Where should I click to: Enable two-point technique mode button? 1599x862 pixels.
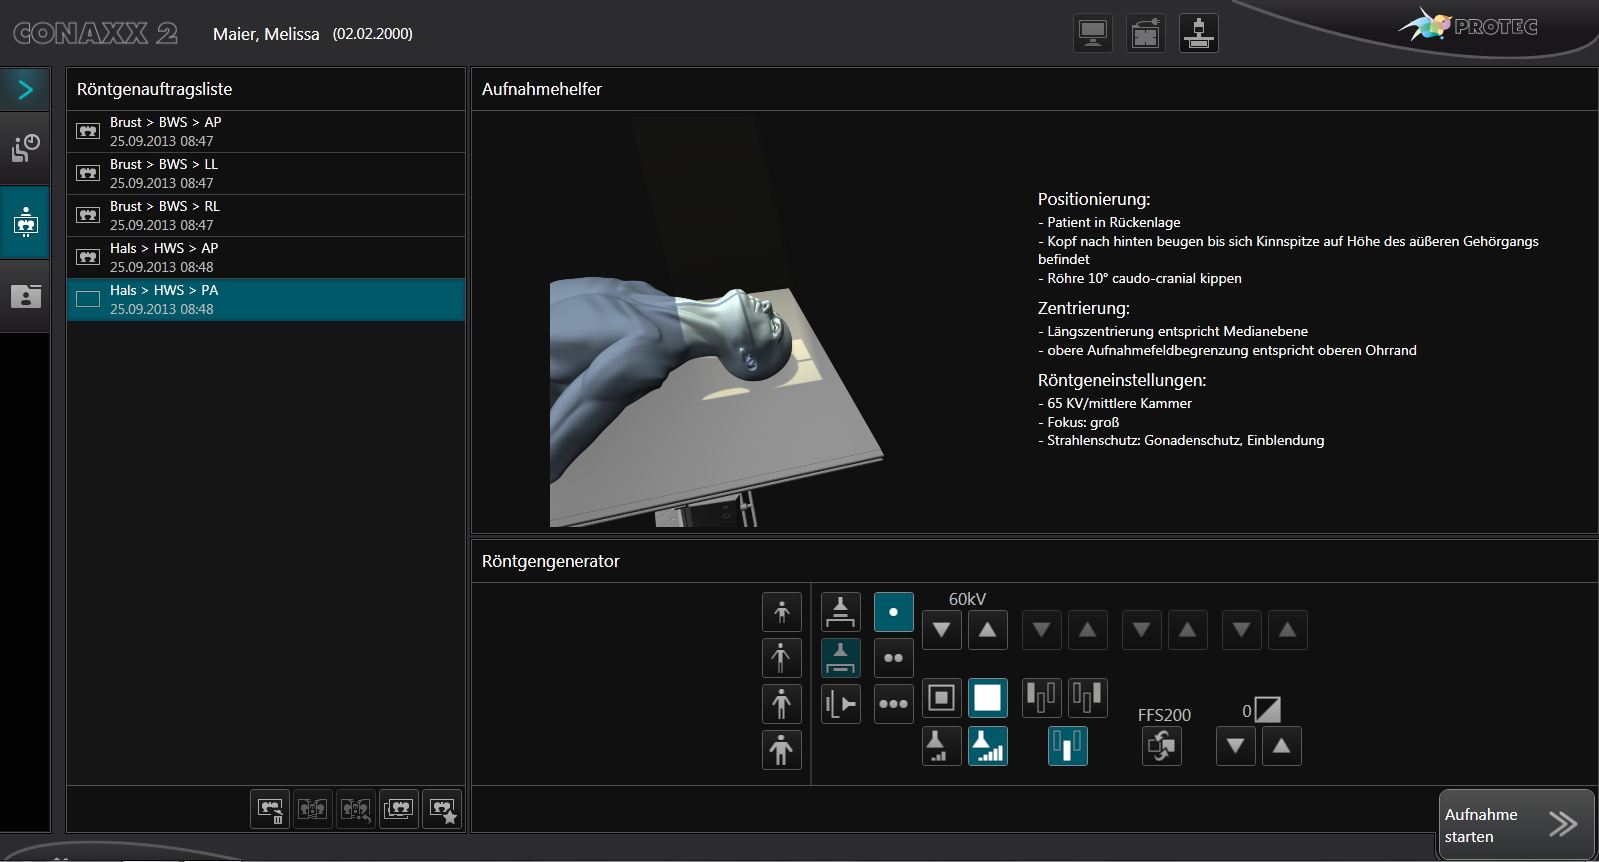tap(893, 658)
